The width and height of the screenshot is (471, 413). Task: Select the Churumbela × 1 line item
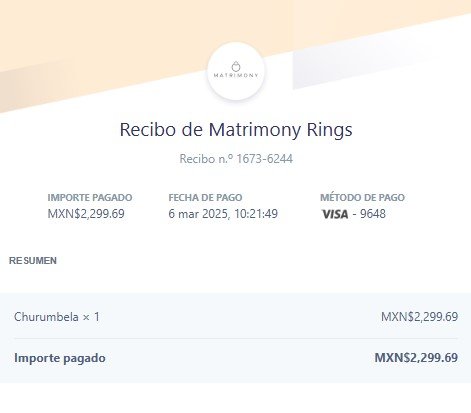(57, 317)
